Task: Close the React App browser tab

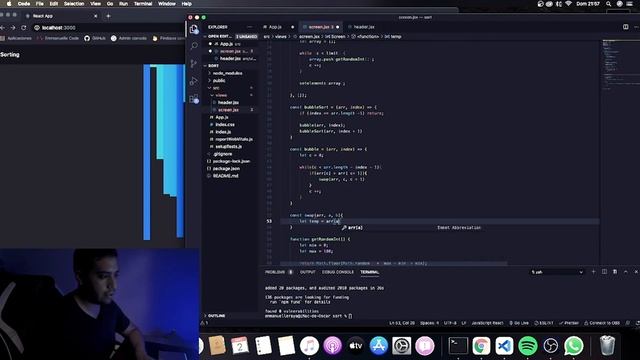Action: 96,16
